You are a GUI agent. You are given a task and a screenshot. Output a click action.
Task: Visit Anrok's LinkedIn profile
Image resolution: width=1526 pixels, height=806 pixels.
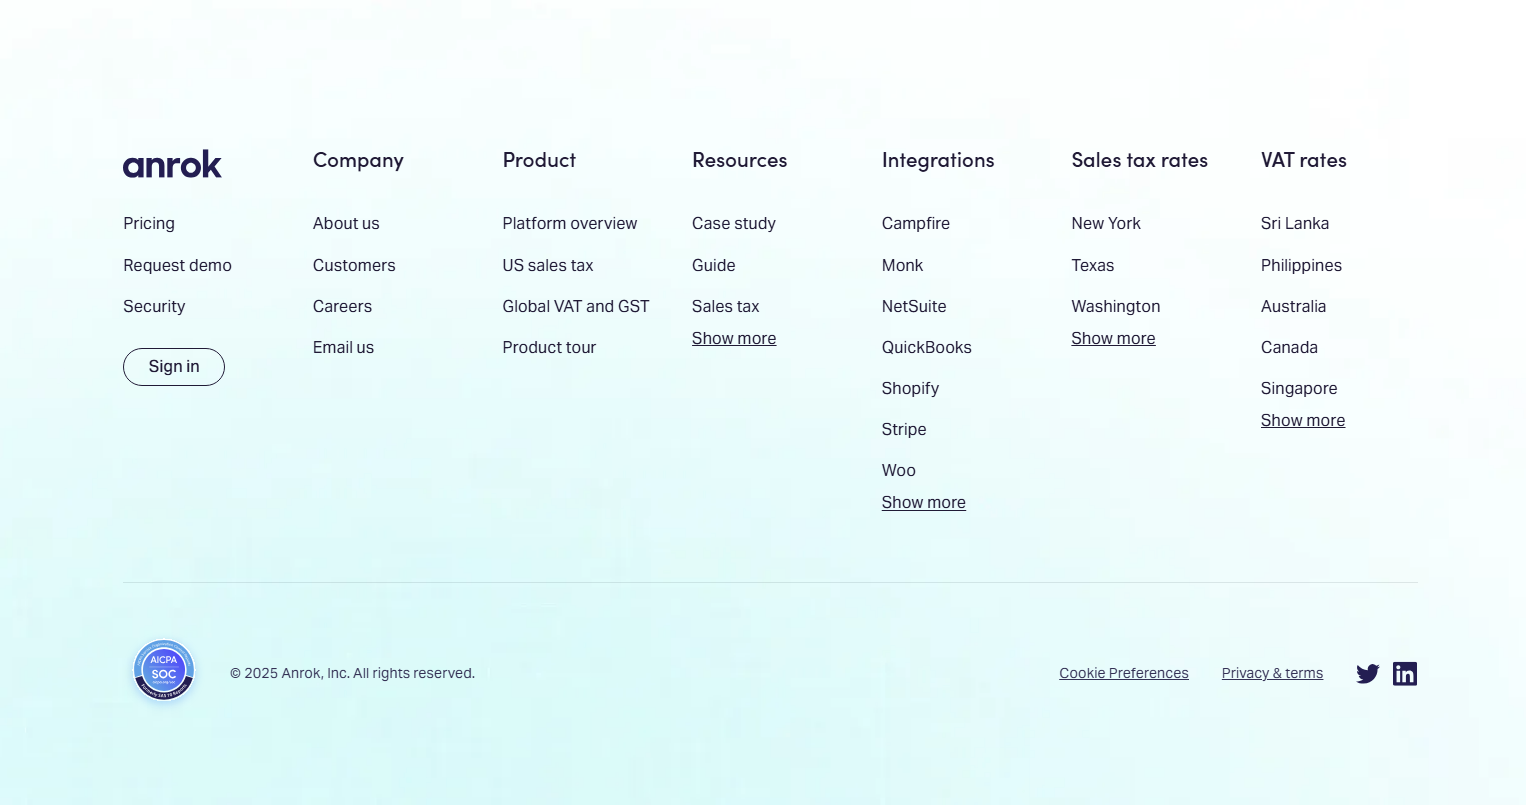coord(1404,673)
